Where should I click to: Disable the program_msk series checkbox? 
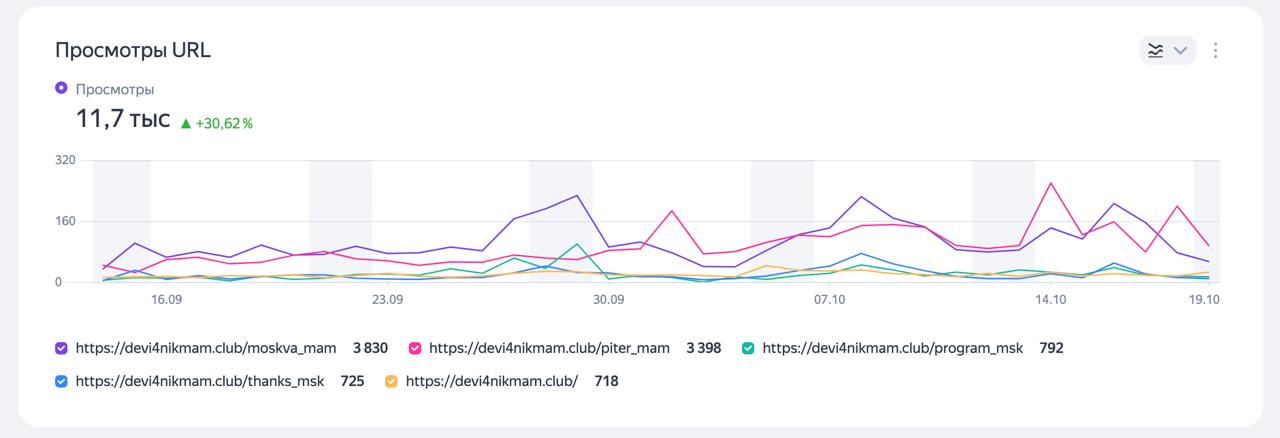tap(748, 348)
